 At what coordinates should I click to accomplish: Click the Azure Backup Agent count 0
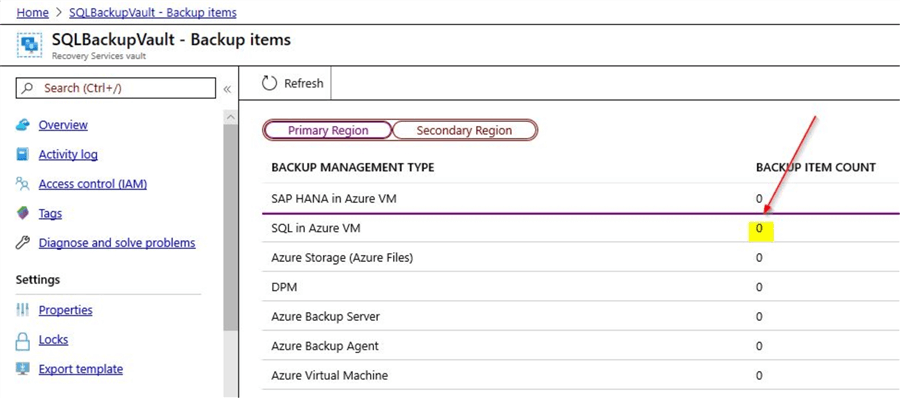click(759, 346)
